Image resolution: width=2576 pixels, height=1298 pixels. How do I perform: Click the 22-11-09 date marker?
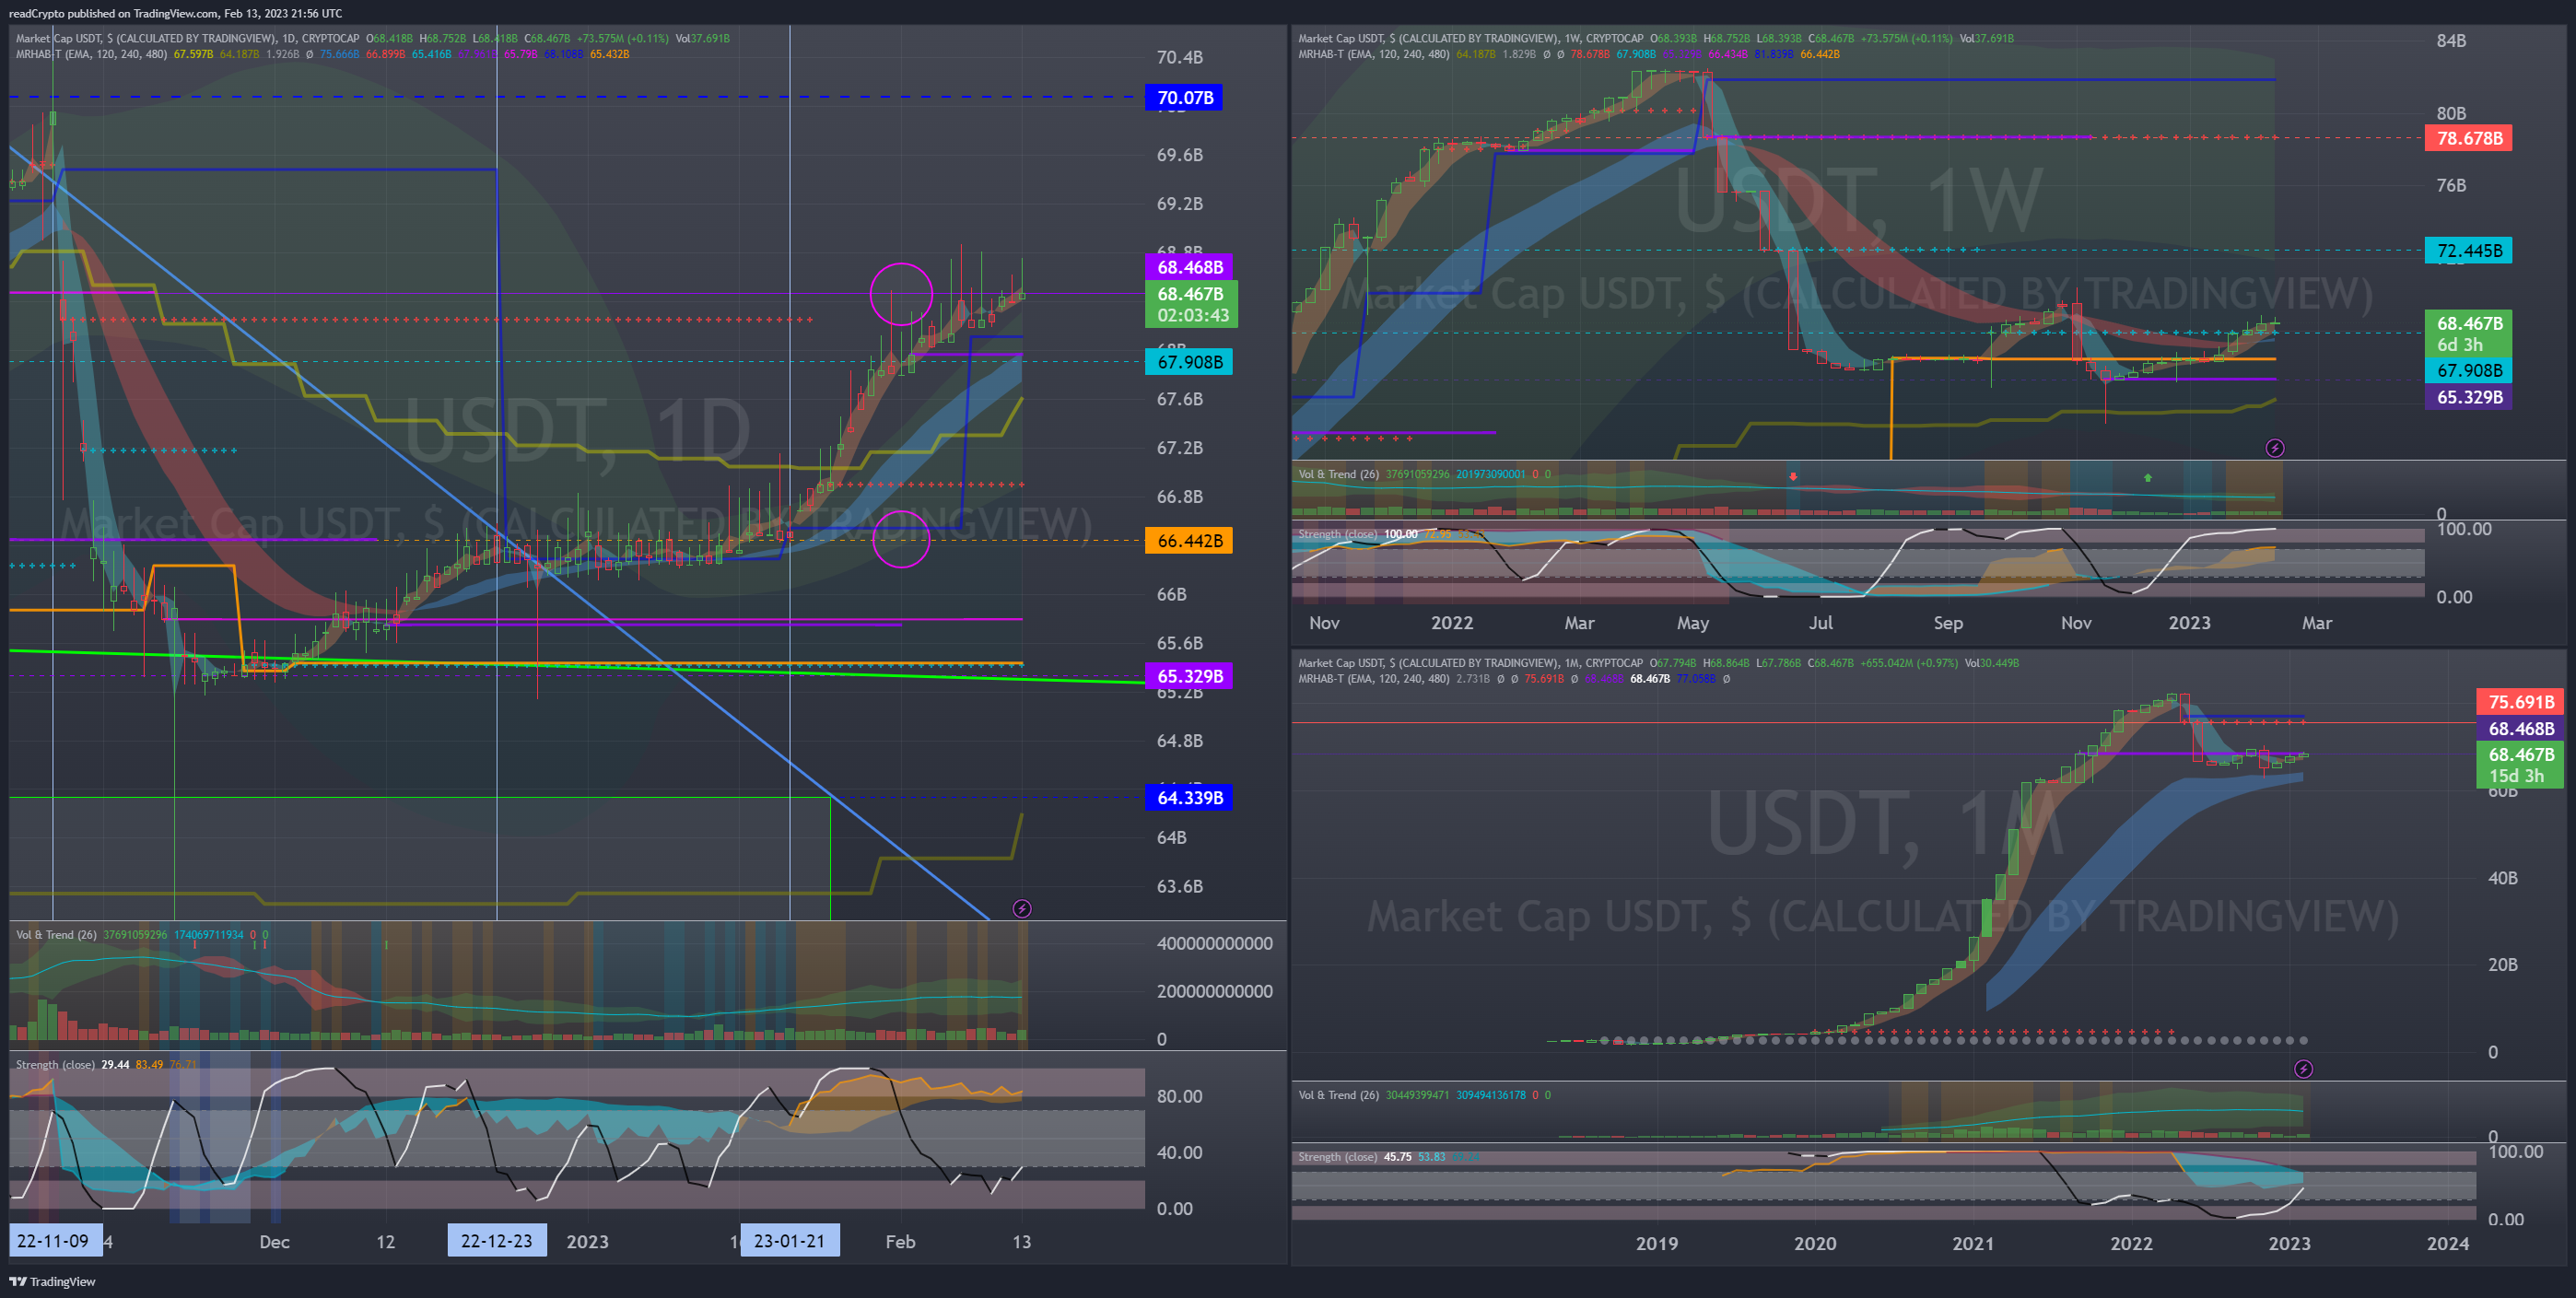(54, 1241)
